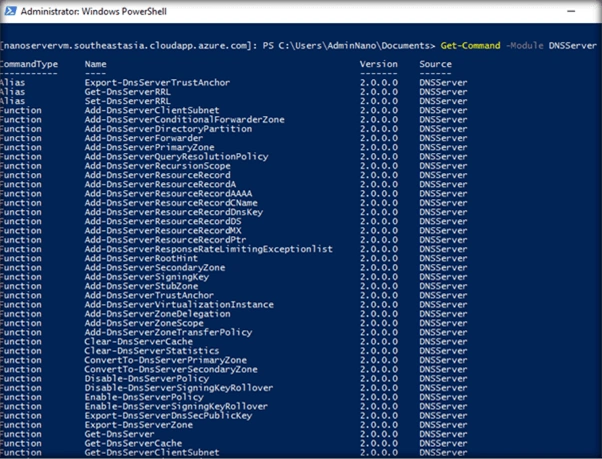Click the Administrator: Windows PowerShell title text
This screenshot has width=602, height=459.
94,12
